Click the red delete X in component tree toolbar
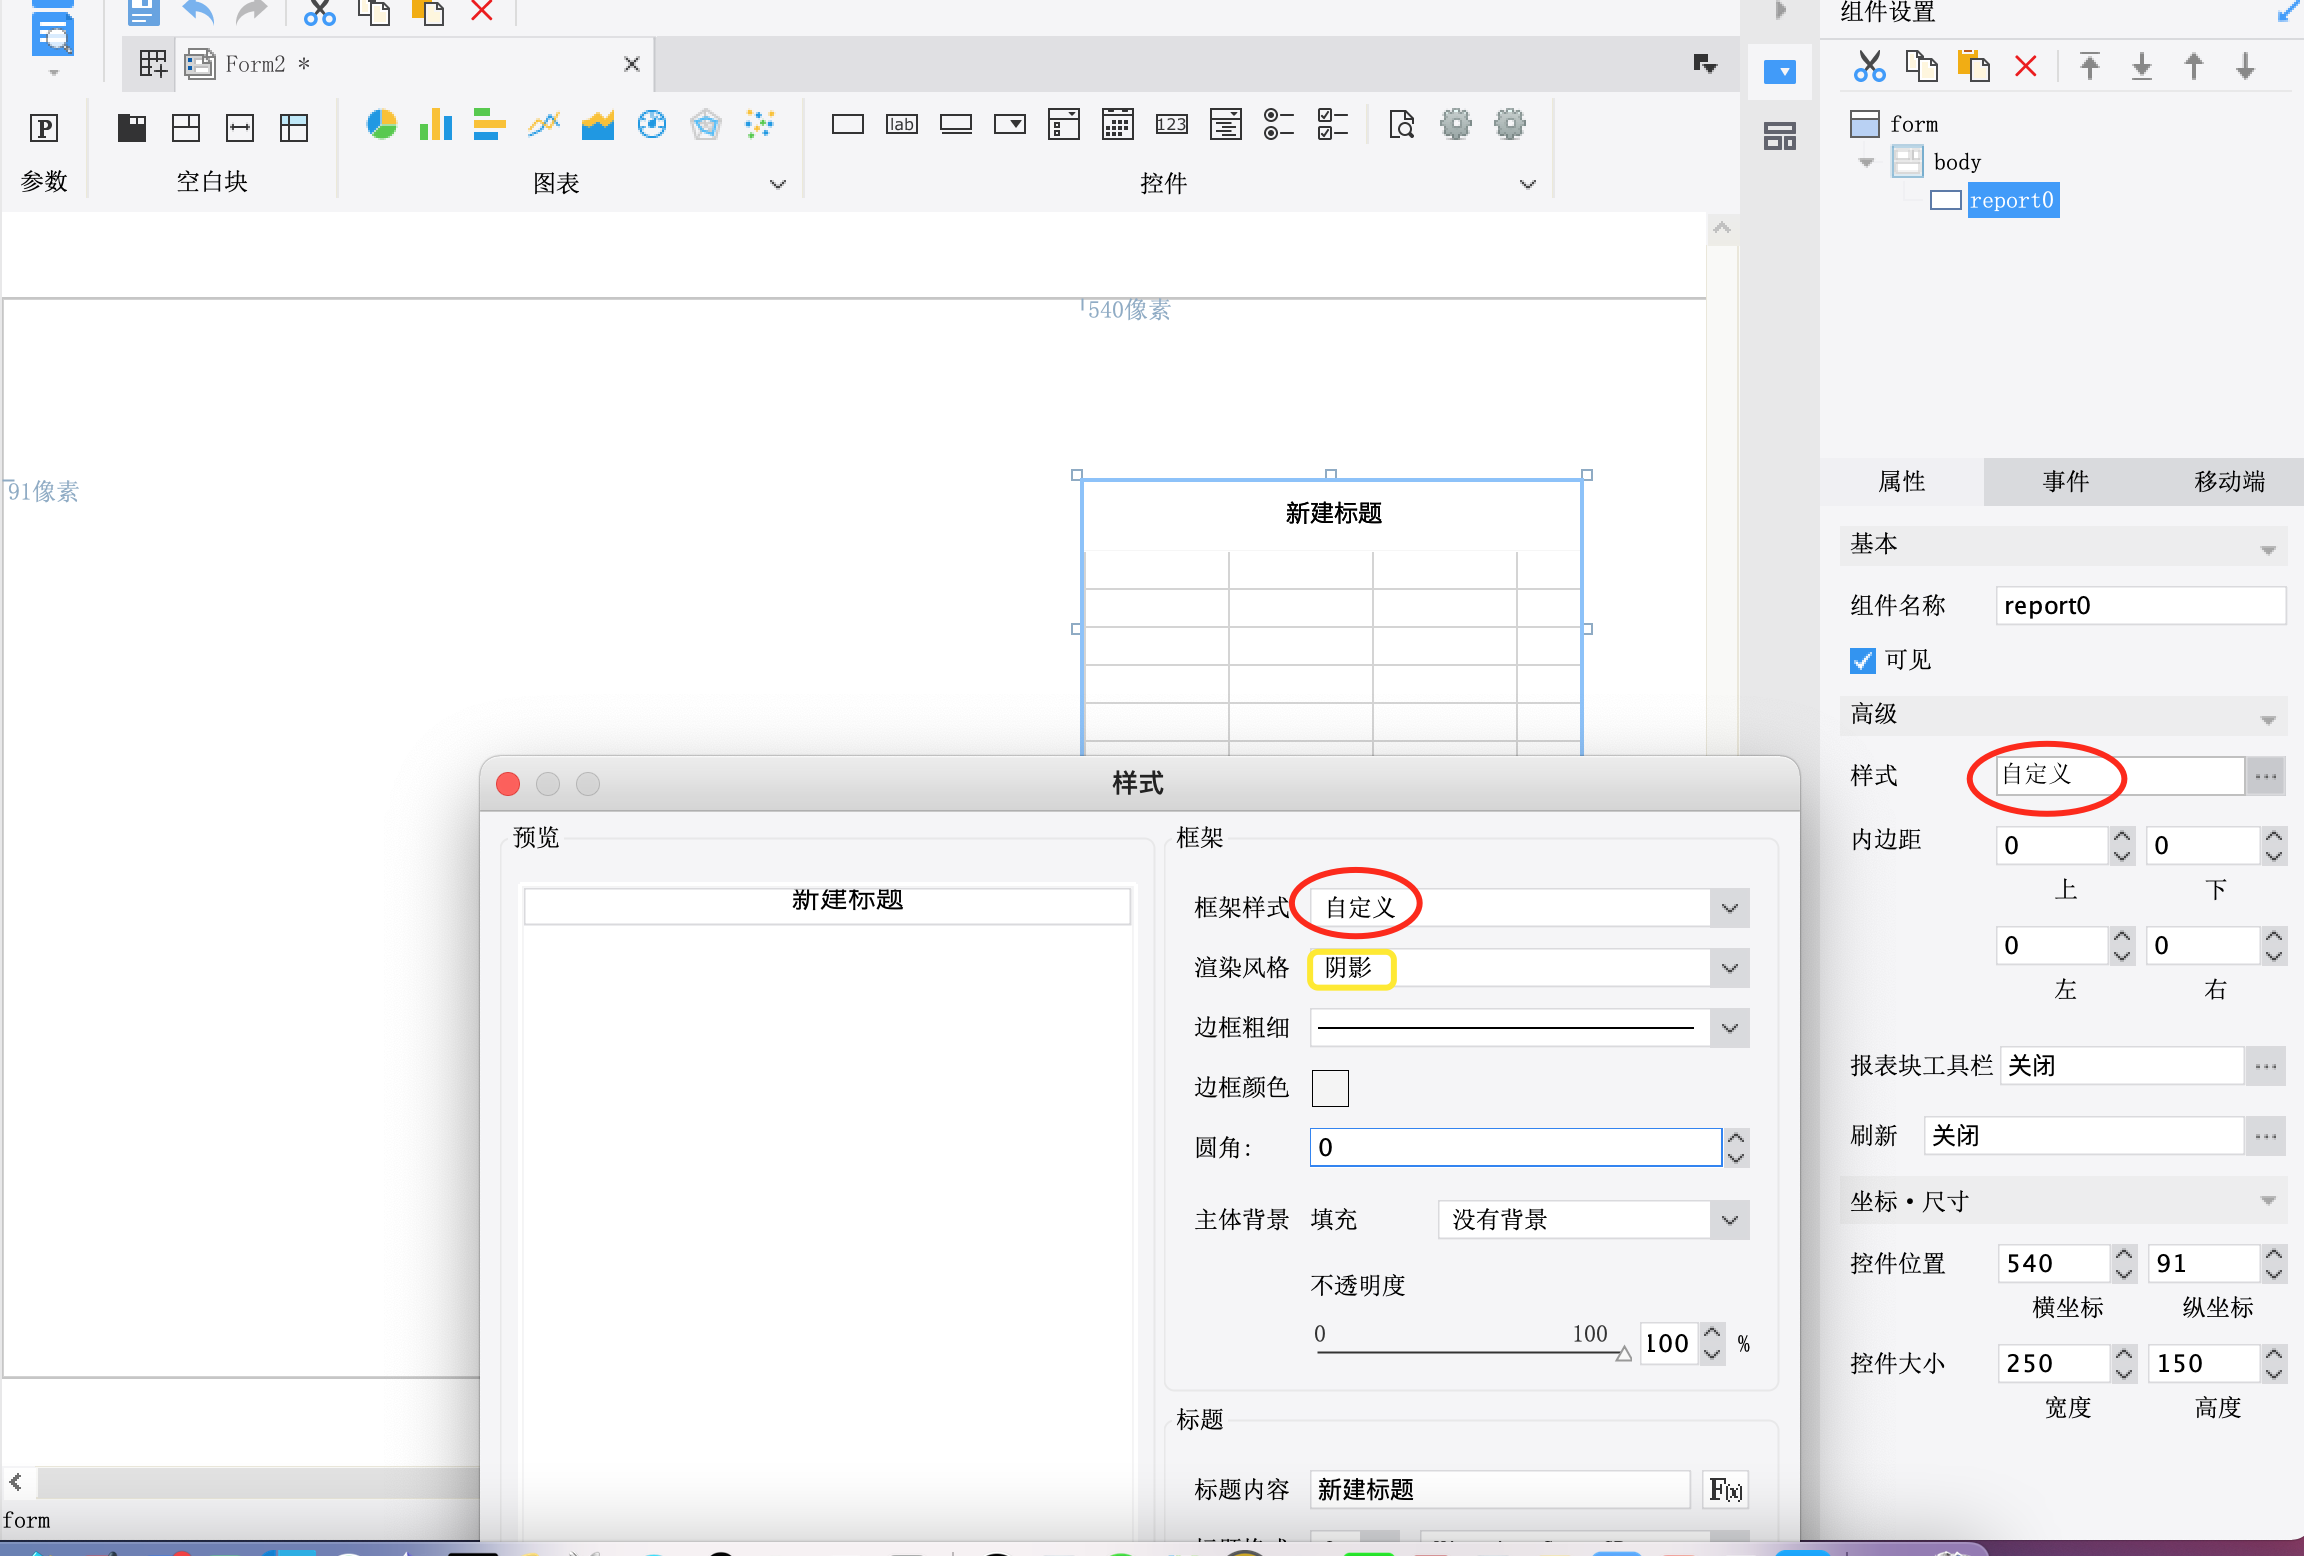Screen dimensions: 2304x1556 (x=2026, y=67)
